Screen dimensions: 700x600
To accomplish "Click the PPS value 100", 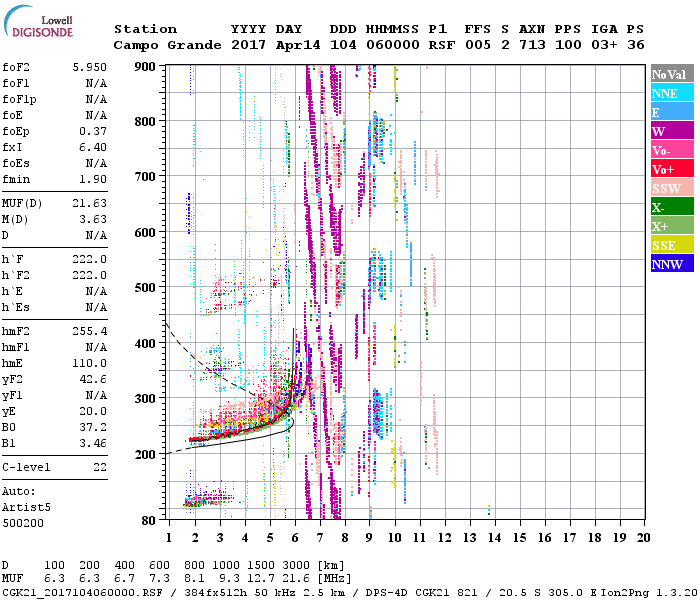I will [568, 45].
